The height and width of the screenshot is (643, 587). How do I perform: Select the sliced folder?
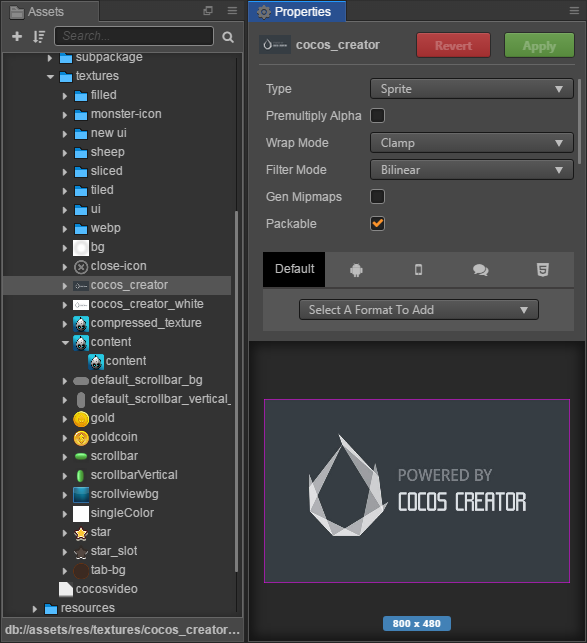coord(106,171)
